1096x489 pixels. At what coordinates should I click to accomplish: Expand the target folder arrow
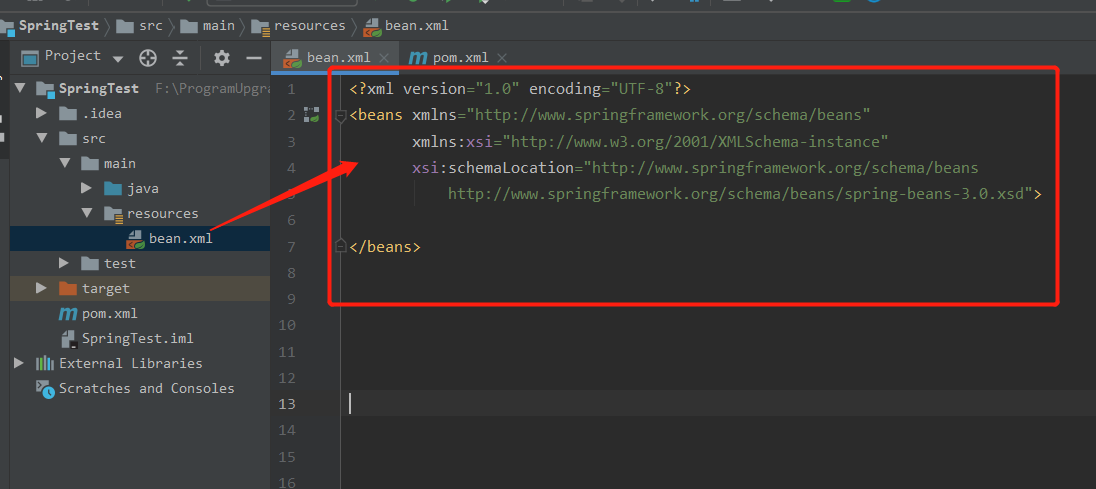(41, 289)
